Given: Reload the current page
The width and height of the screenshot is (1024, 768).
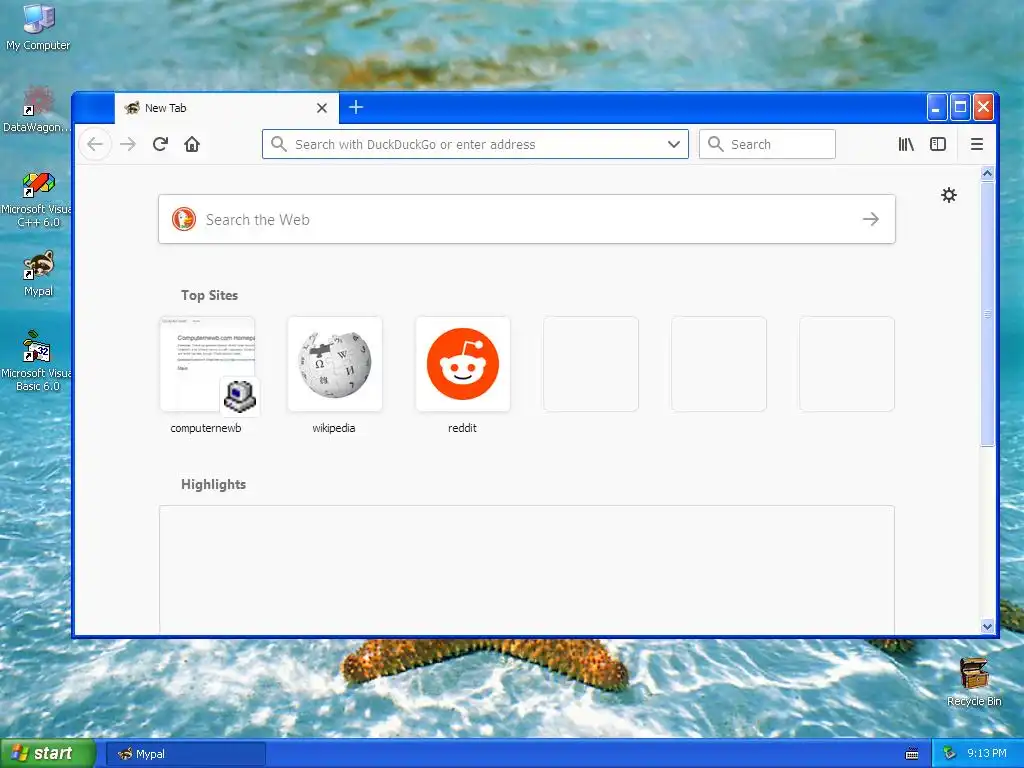Looking at the screenshot, I should (161, 144).
